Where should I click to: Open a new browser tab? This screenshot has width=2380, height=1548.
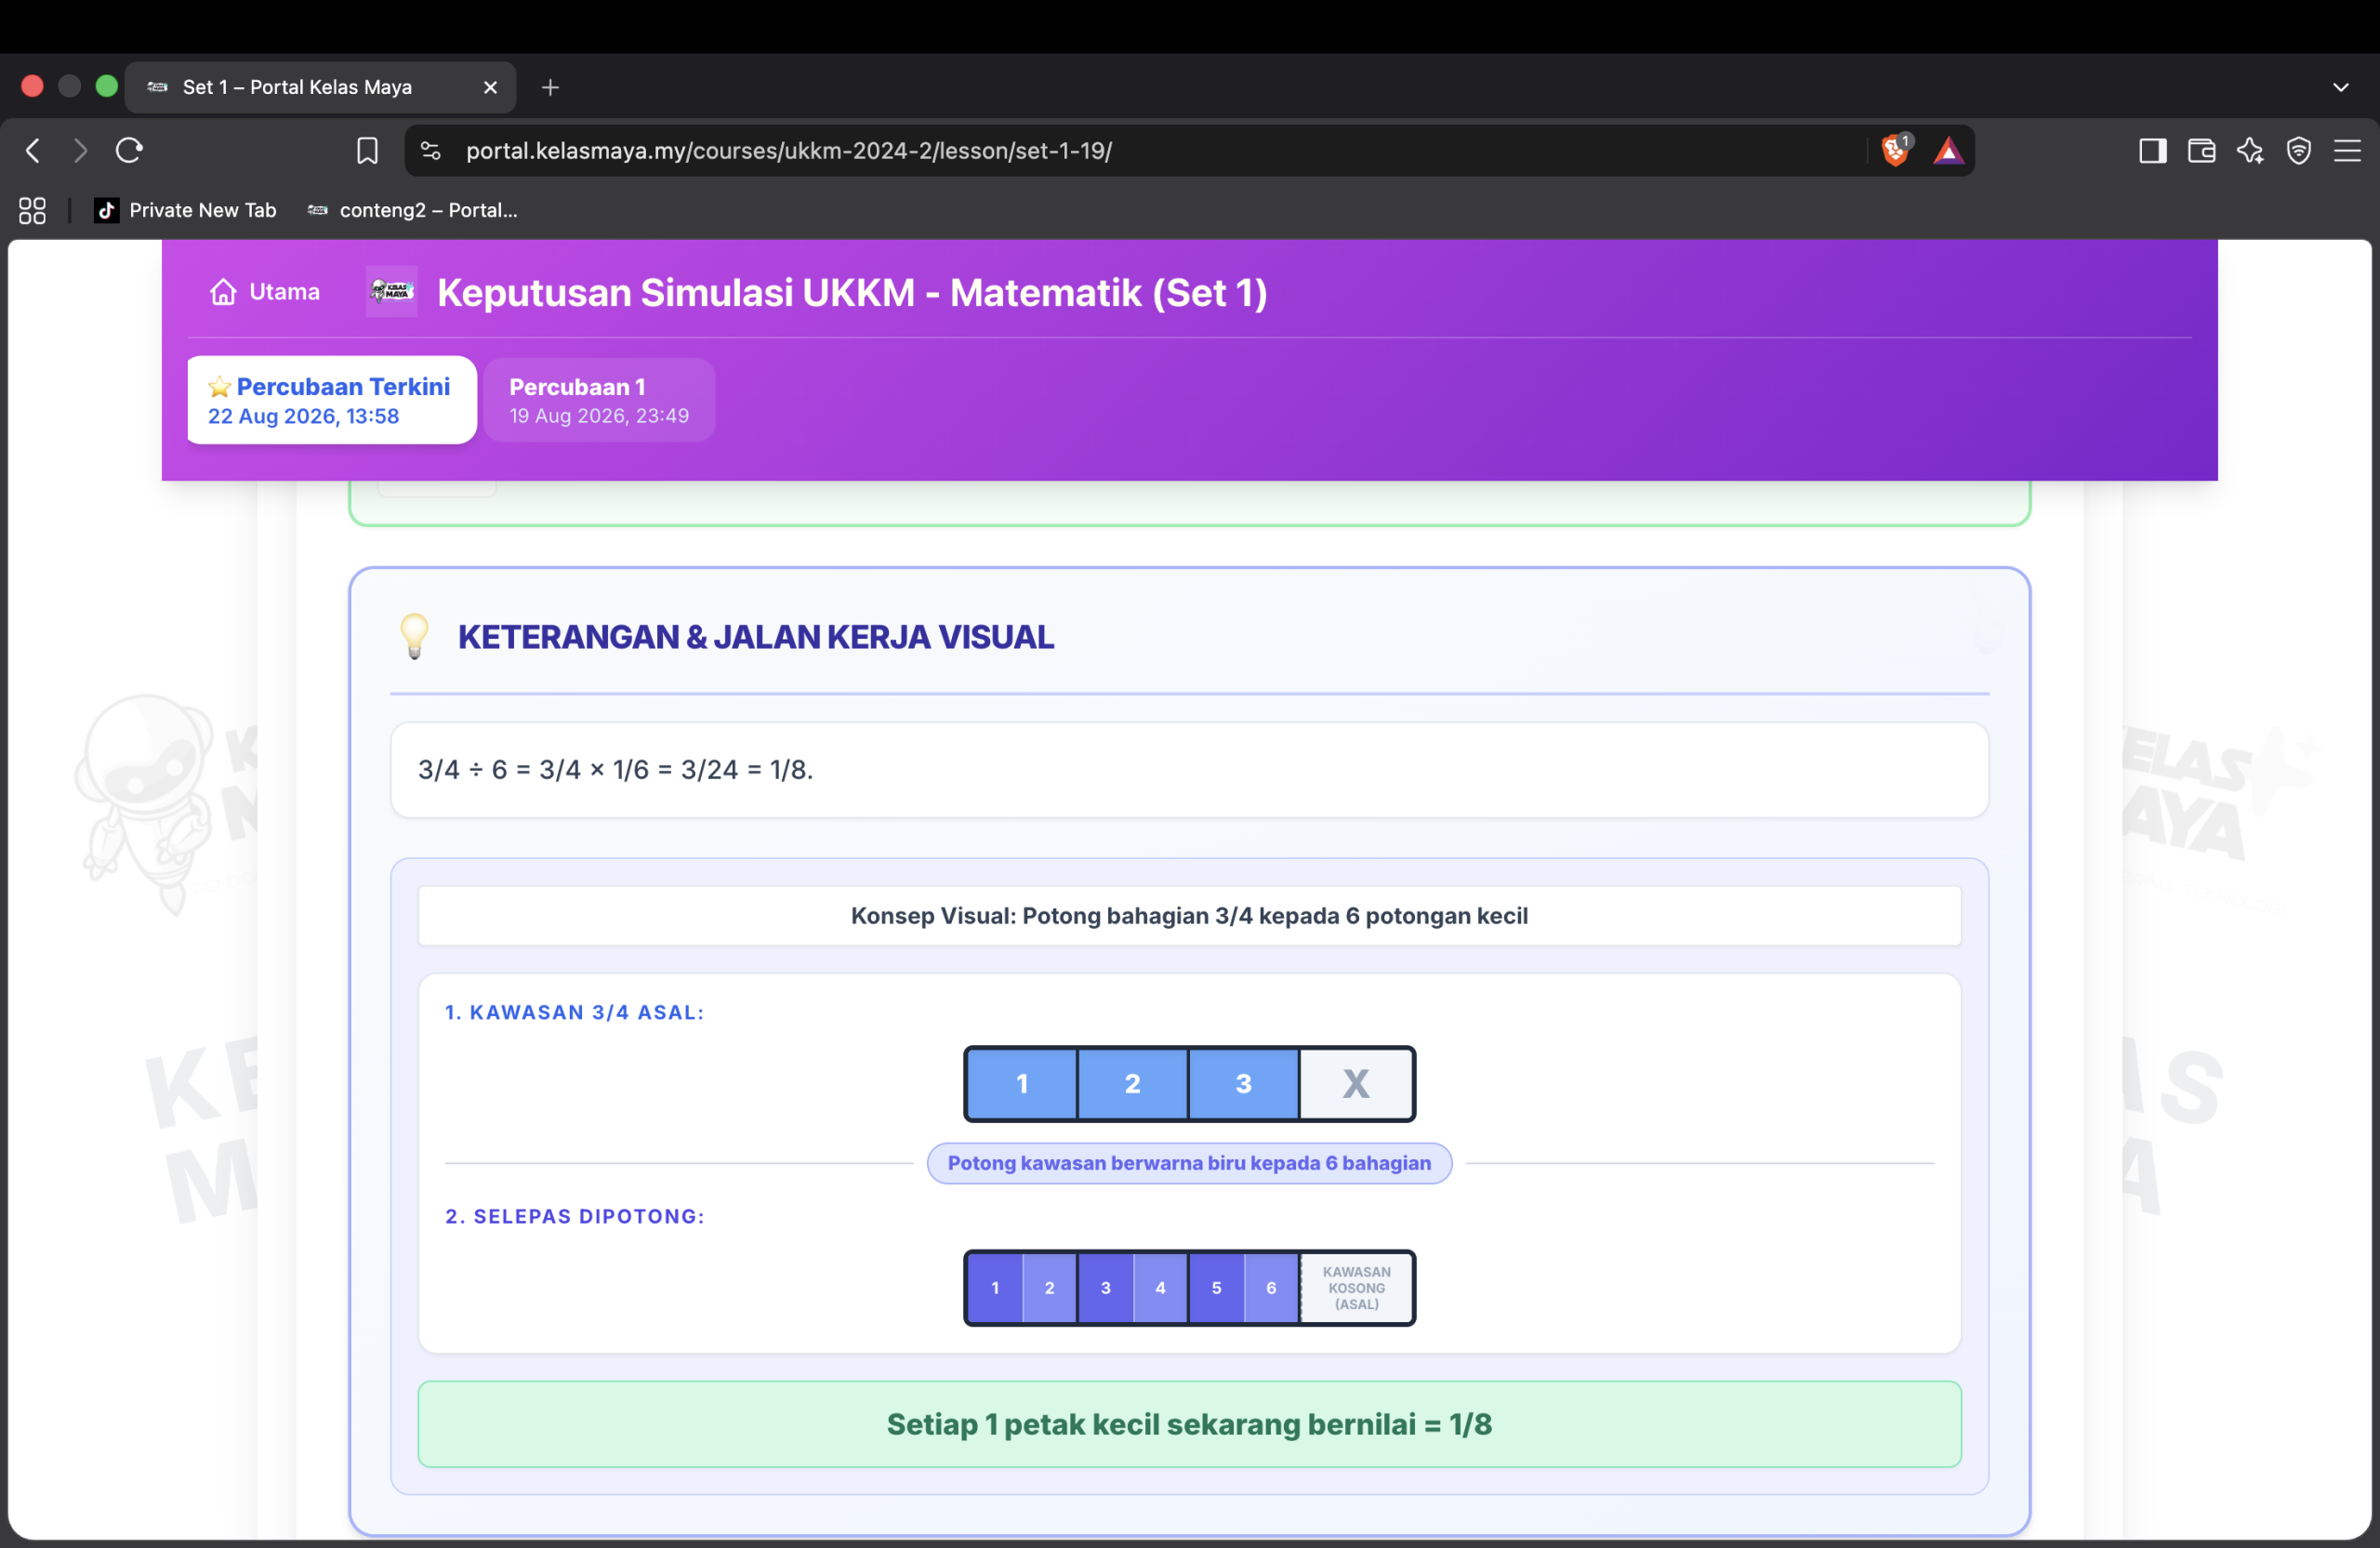pyautogui.click(x=550, y=88)
